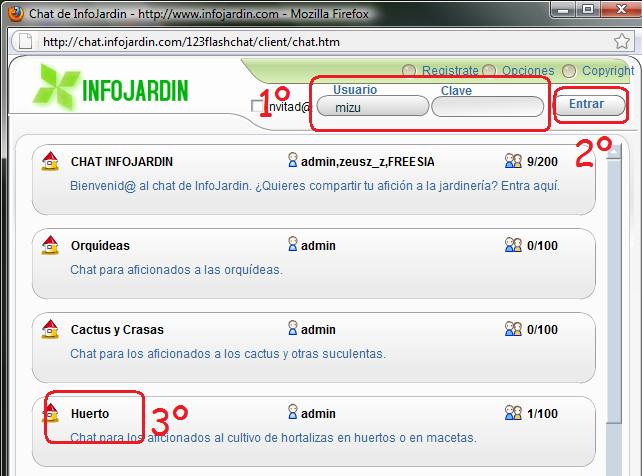Viewport: 642px width, 476px height.
Task: Click users count icon in Cactus y Crasas row
Action: [x=513, y=329]
